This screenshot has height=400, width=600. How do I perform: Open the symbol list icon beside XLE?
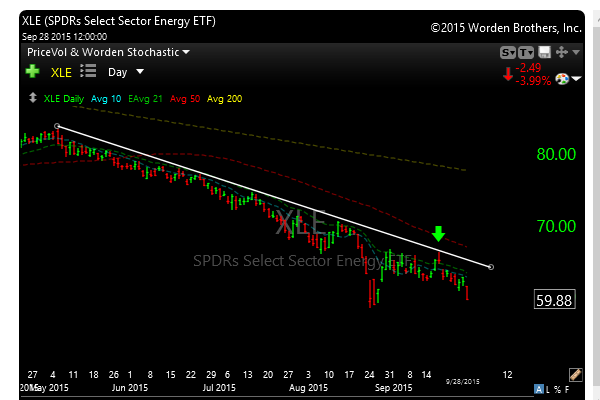[x=87, y=71]
